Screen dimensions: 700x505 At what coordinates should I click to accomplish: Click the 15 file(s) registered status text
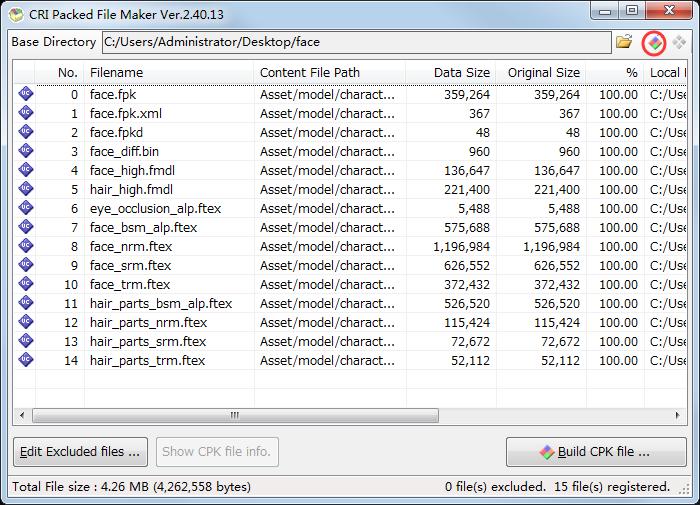pyautogui.click(x=612, y=487)
